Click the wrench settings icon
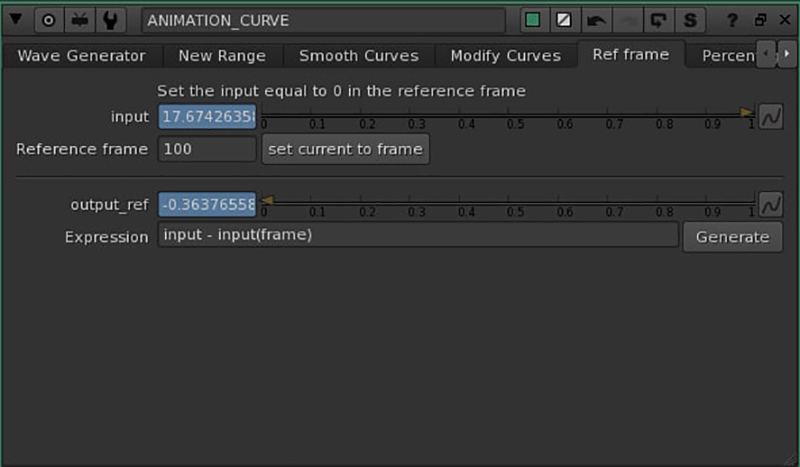The height and width of the screenshot is (467, 800). [x=110, y=20]
